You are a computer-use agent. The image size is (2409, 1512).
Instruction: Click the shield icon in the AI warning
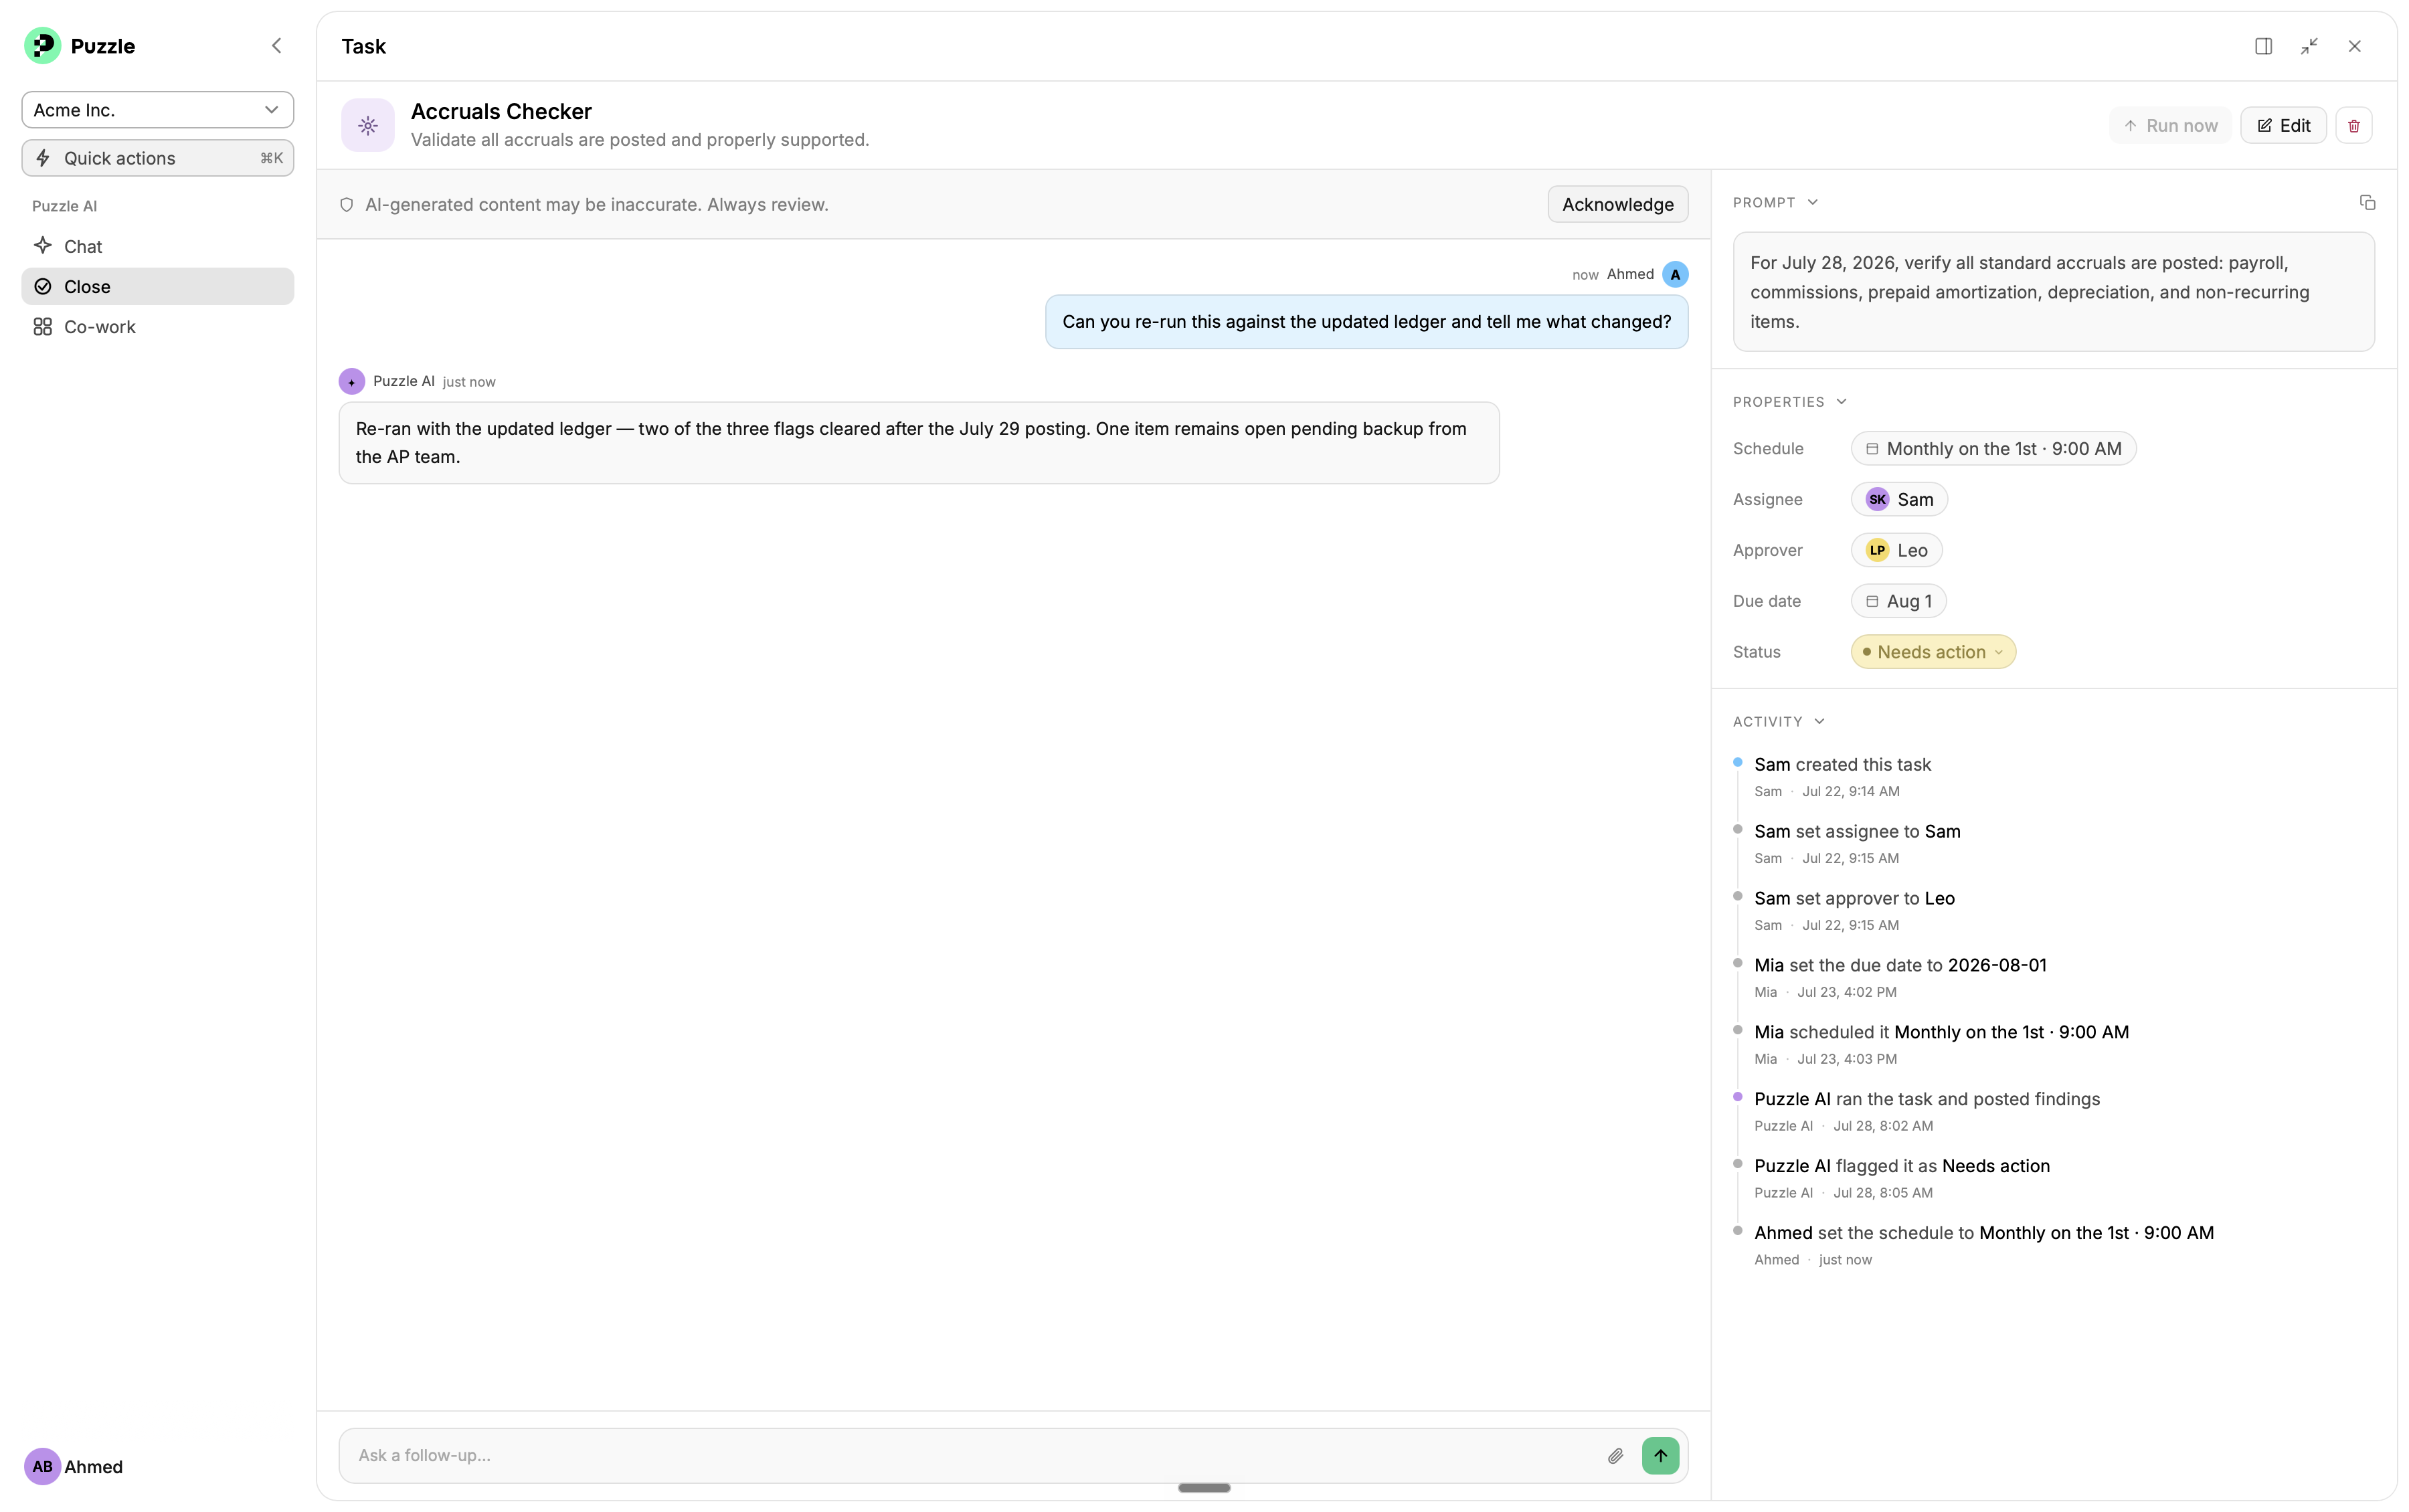(347, 205)
